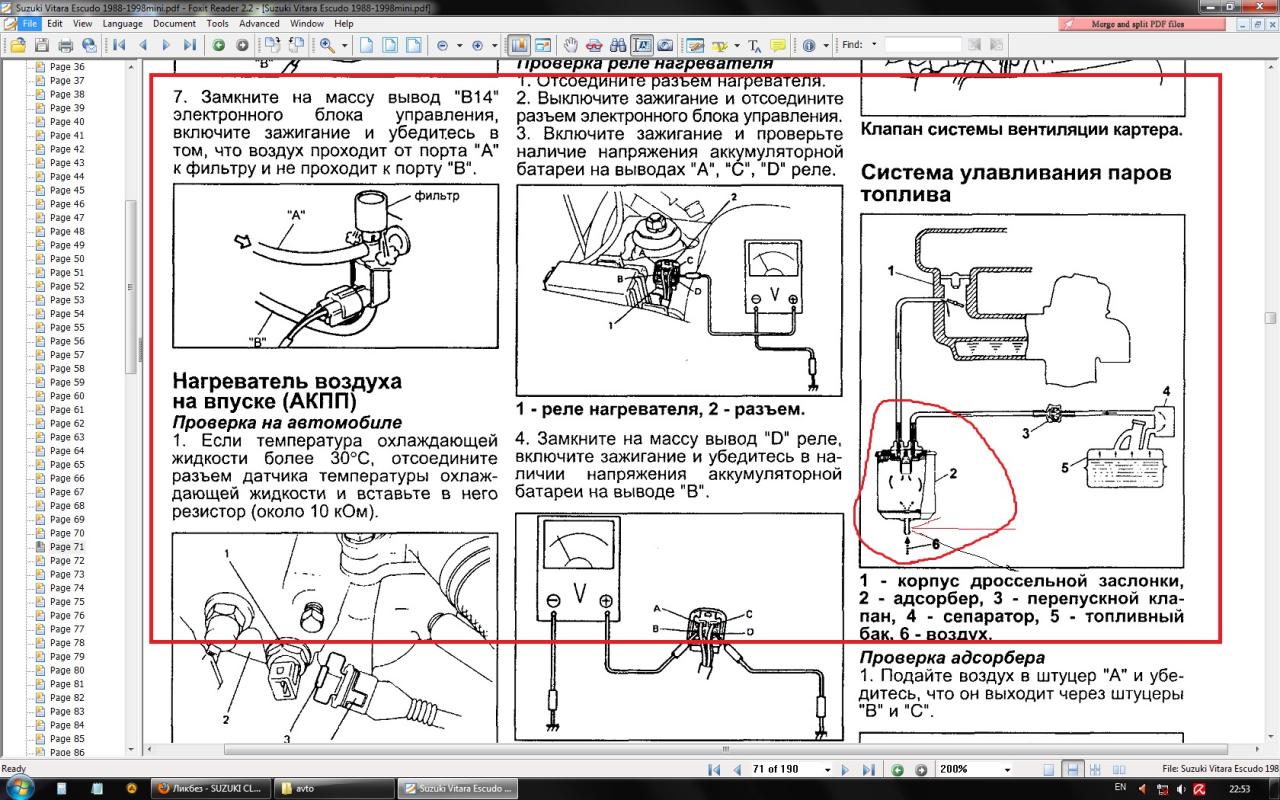1280x800 pixels.
Task: Select the Hand tool
Action: coord(571,45)
